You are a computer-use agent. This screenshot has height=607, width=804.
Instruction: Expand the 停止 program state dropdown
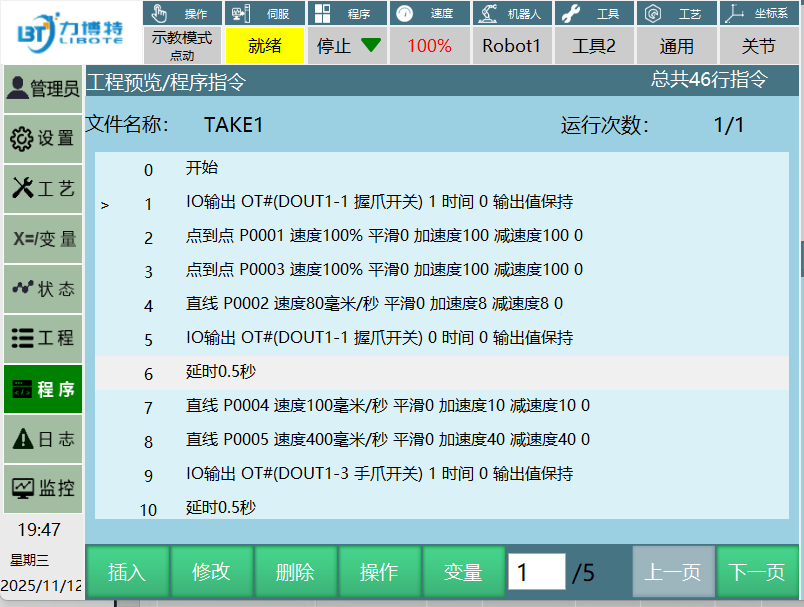347,46
